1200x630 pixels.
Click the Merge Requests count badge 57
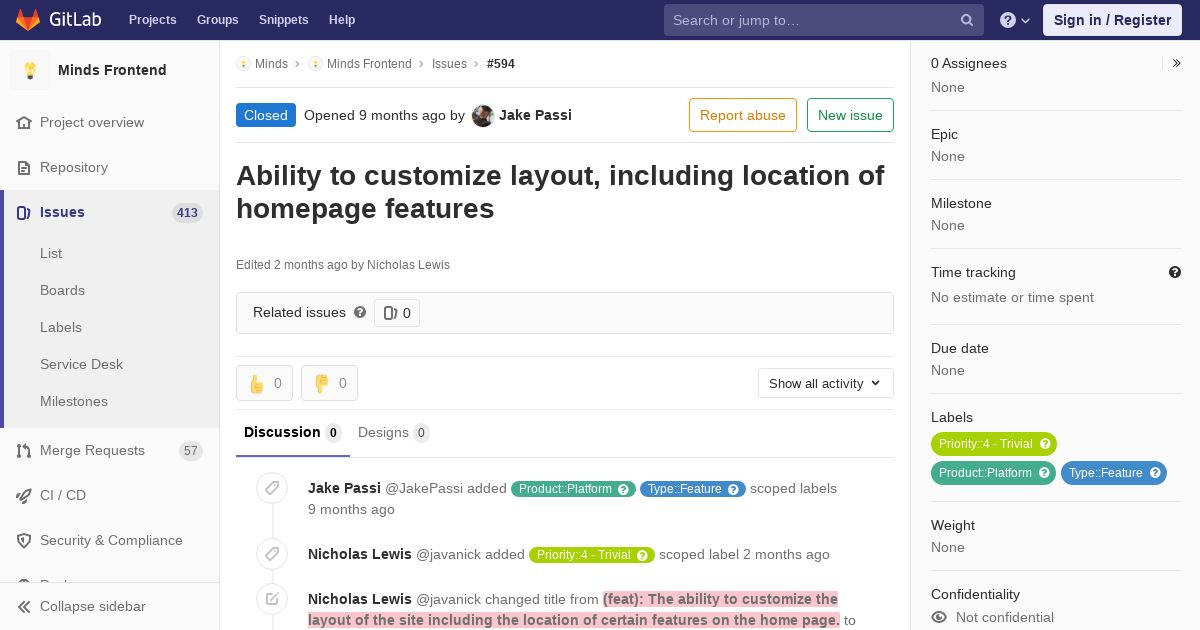[x=191, y=450]
